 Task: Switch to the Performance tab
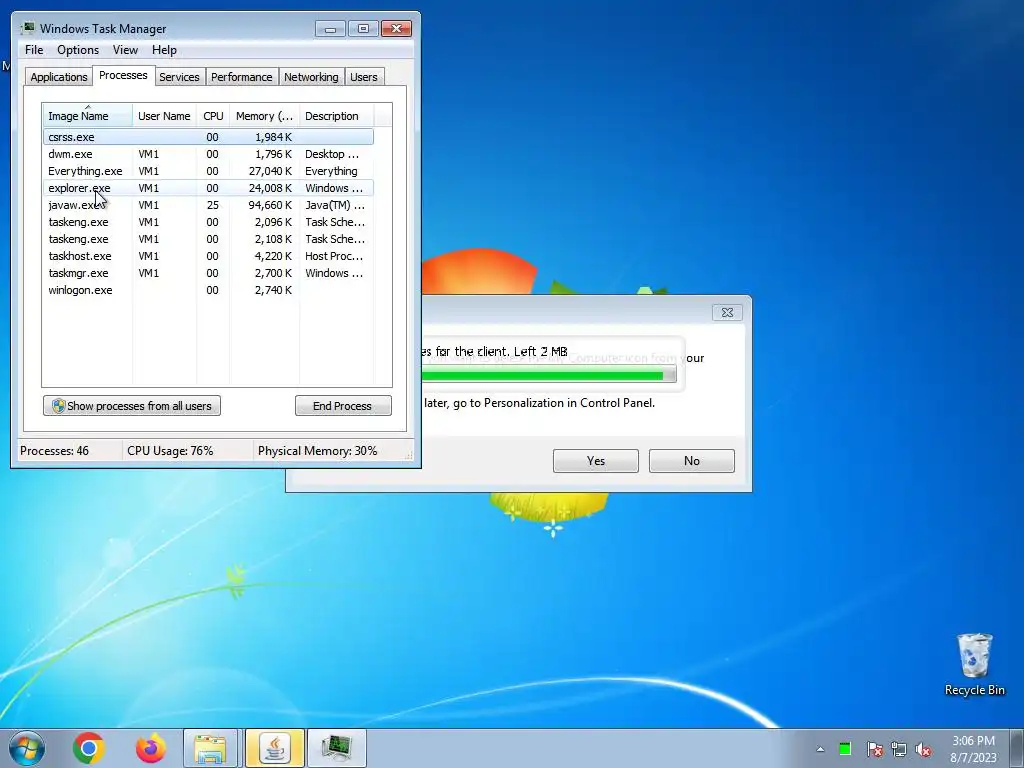242,77
